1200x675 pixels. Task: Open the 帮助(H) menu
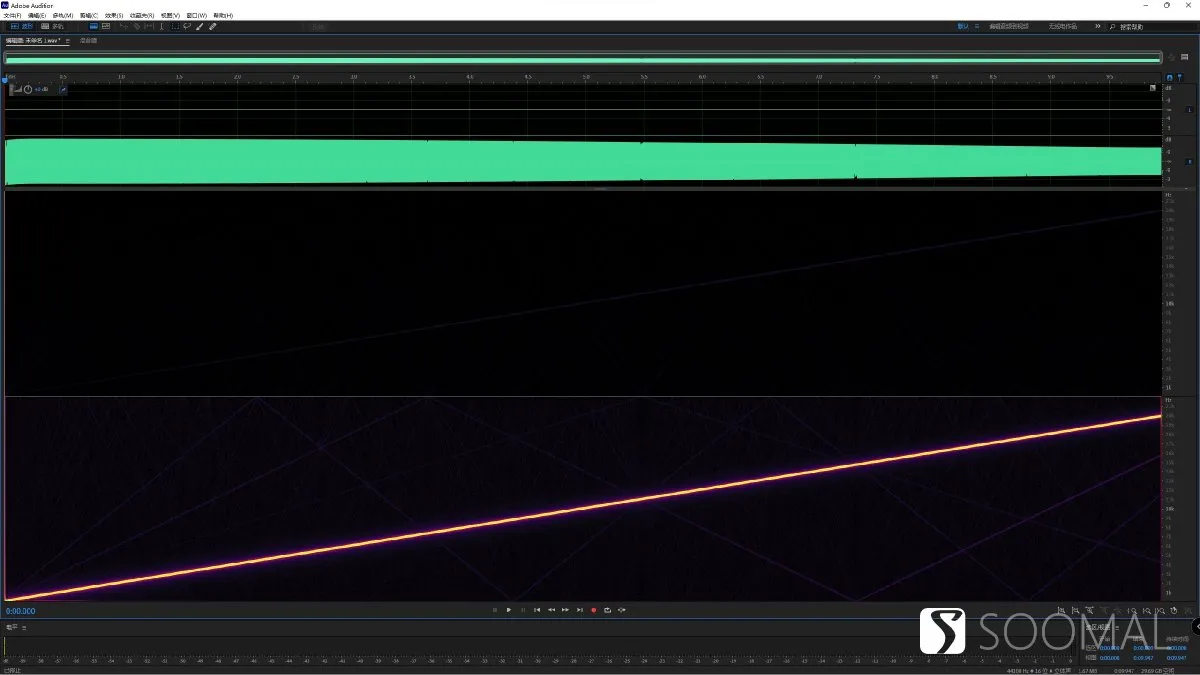[x=223, y=16]
